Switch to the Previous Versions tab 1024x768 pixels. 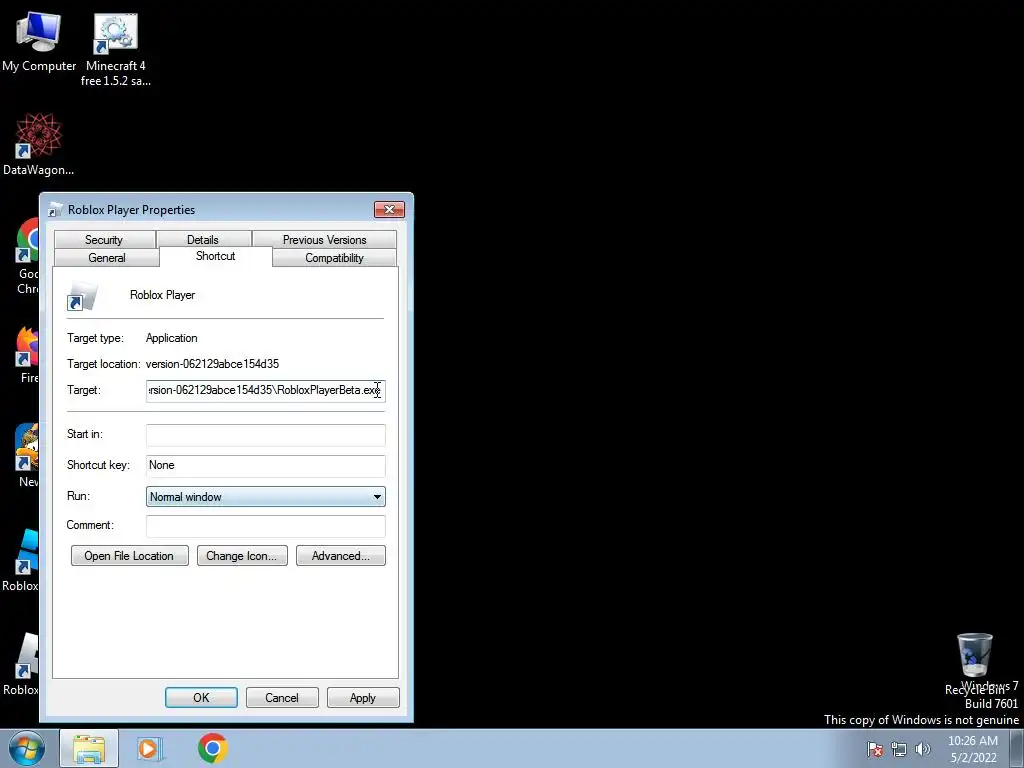point(325,240)
